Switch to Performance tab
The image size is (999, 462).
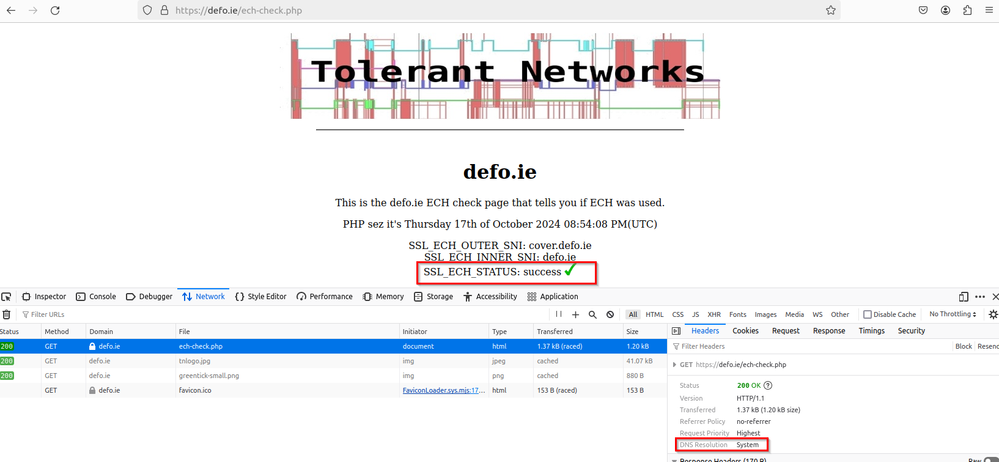(x=324, y=297)
